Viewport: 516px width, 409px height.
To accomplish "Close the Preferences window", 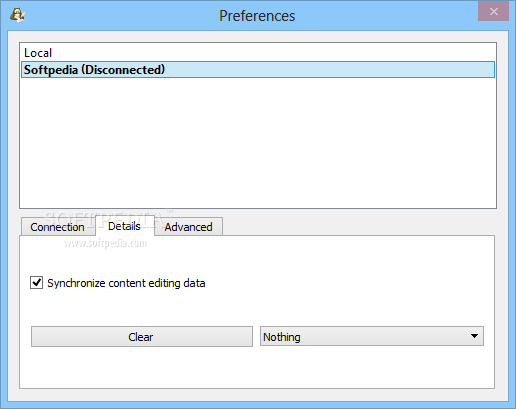I will [x=493, y=11].
